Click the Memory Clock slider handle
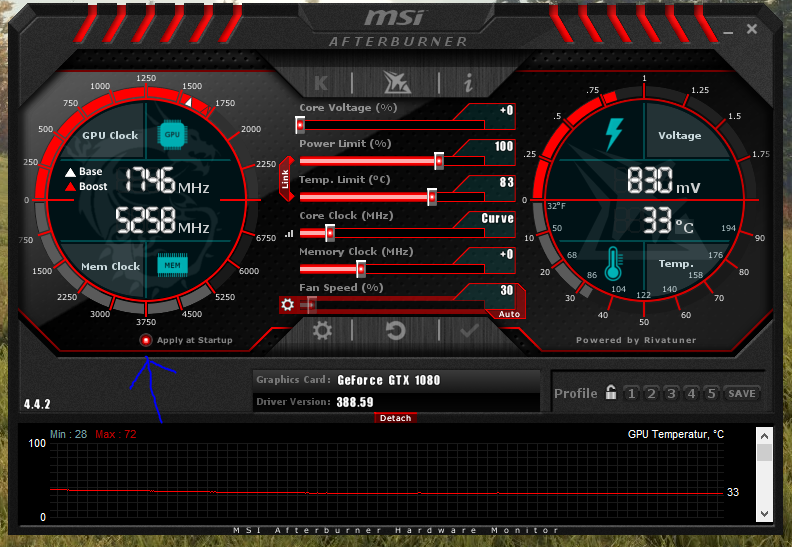792x547 pixels. [361, 269]
